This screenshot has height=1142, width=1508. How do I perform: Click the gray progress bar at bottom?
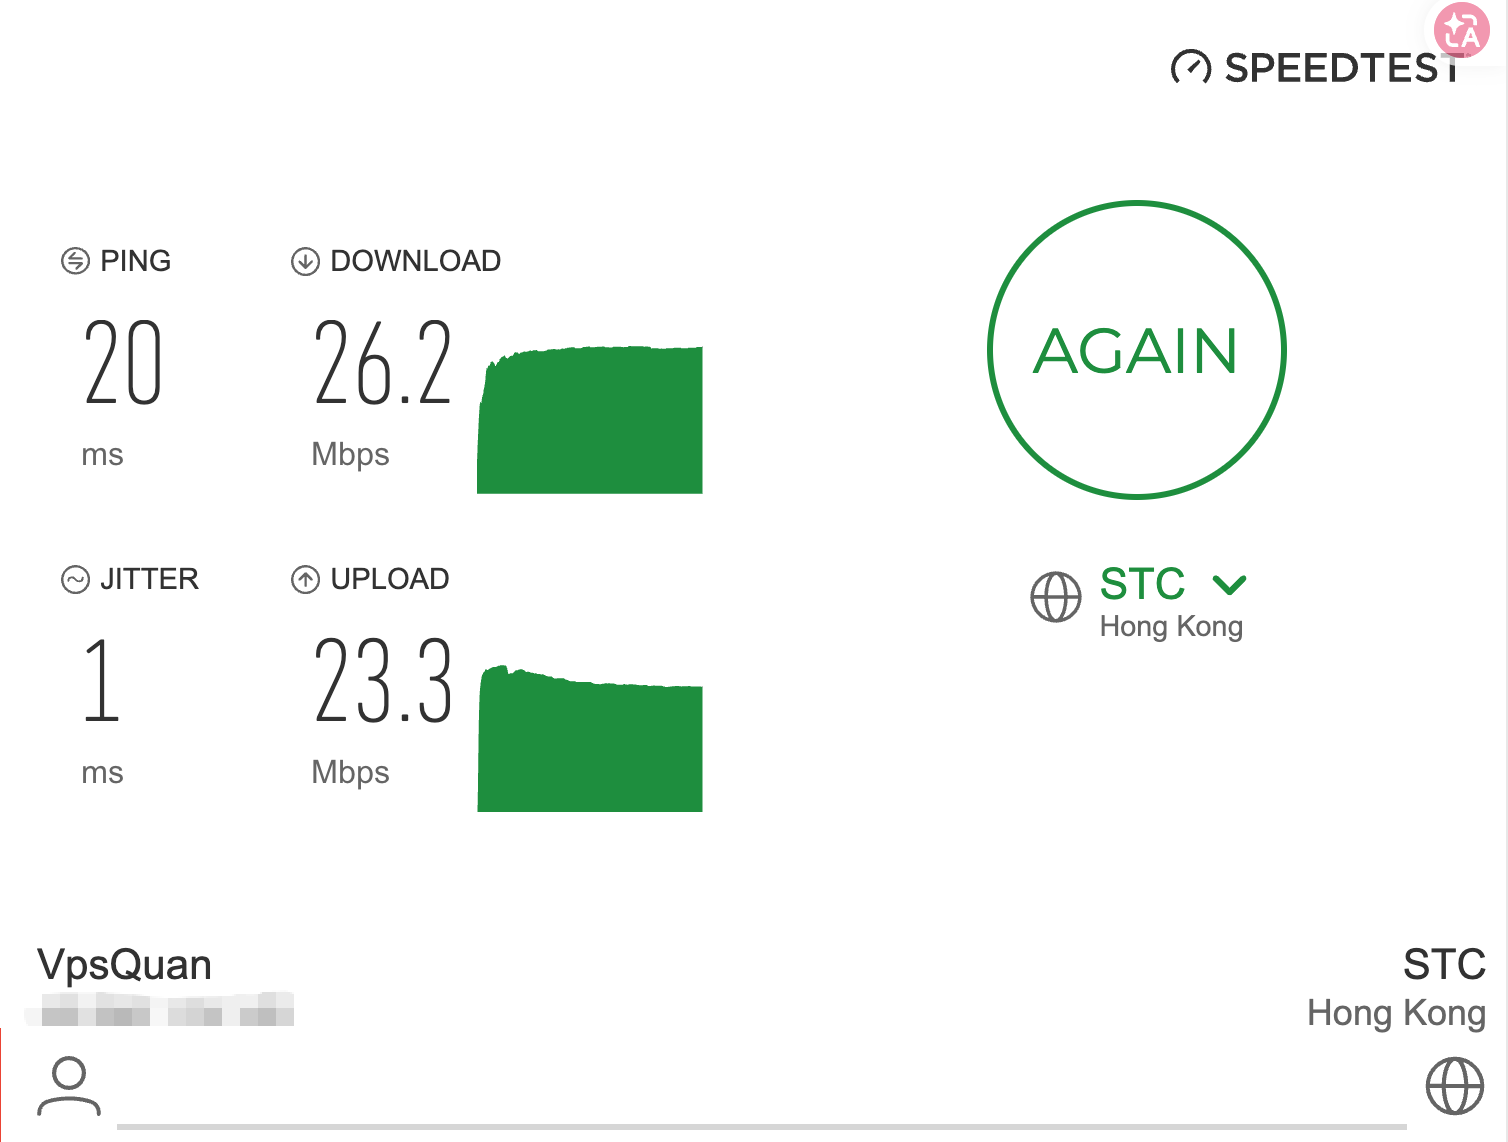[x=760, y=1127]
